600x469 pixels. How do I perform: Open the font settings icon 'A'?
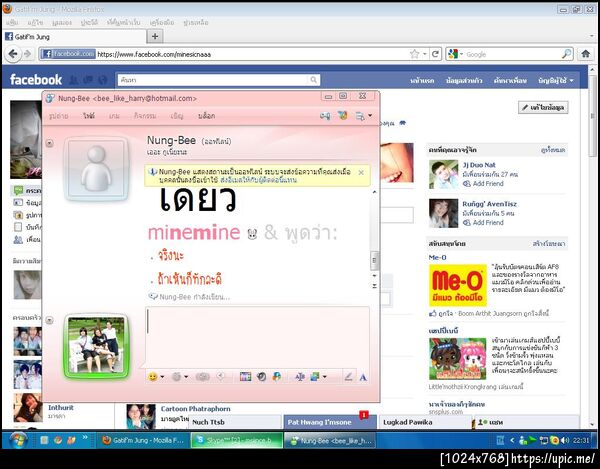pyautogui.click(x=363, y=378)
